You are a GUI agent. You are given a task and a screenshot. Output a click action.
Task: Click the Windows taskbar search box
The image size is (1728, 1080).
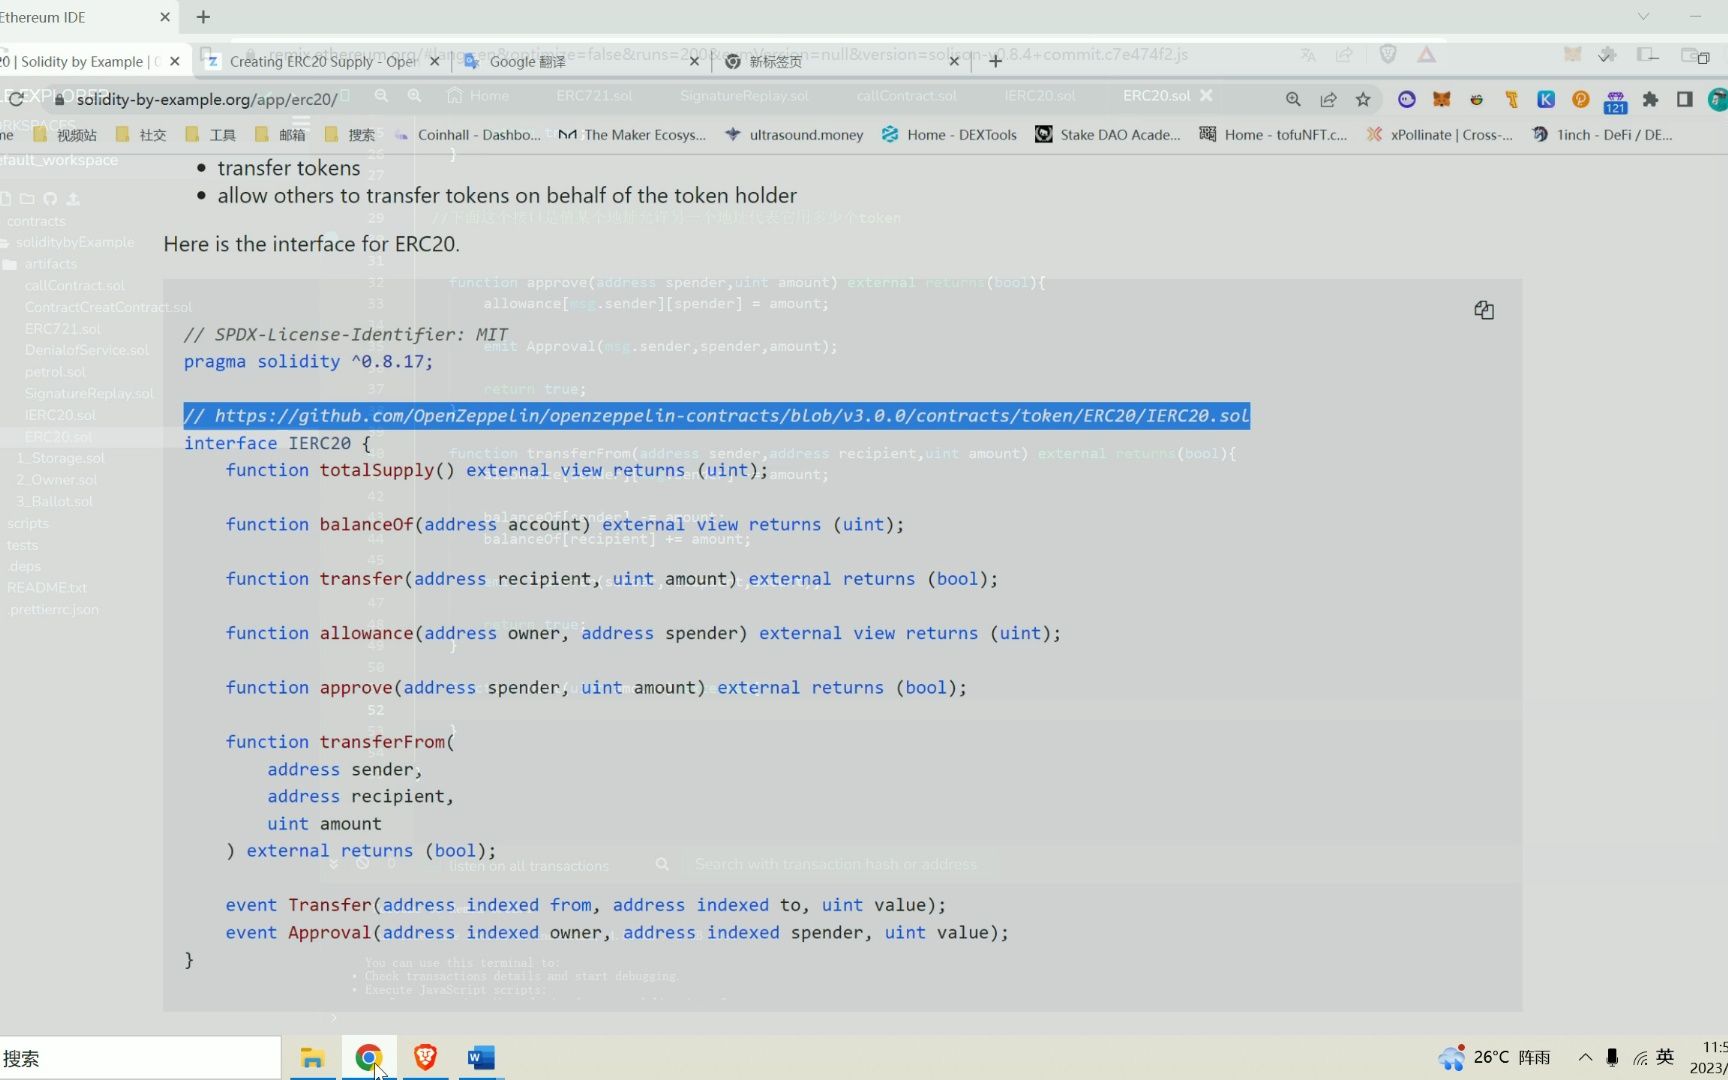pyautogui.click(x=140, y=1058)
